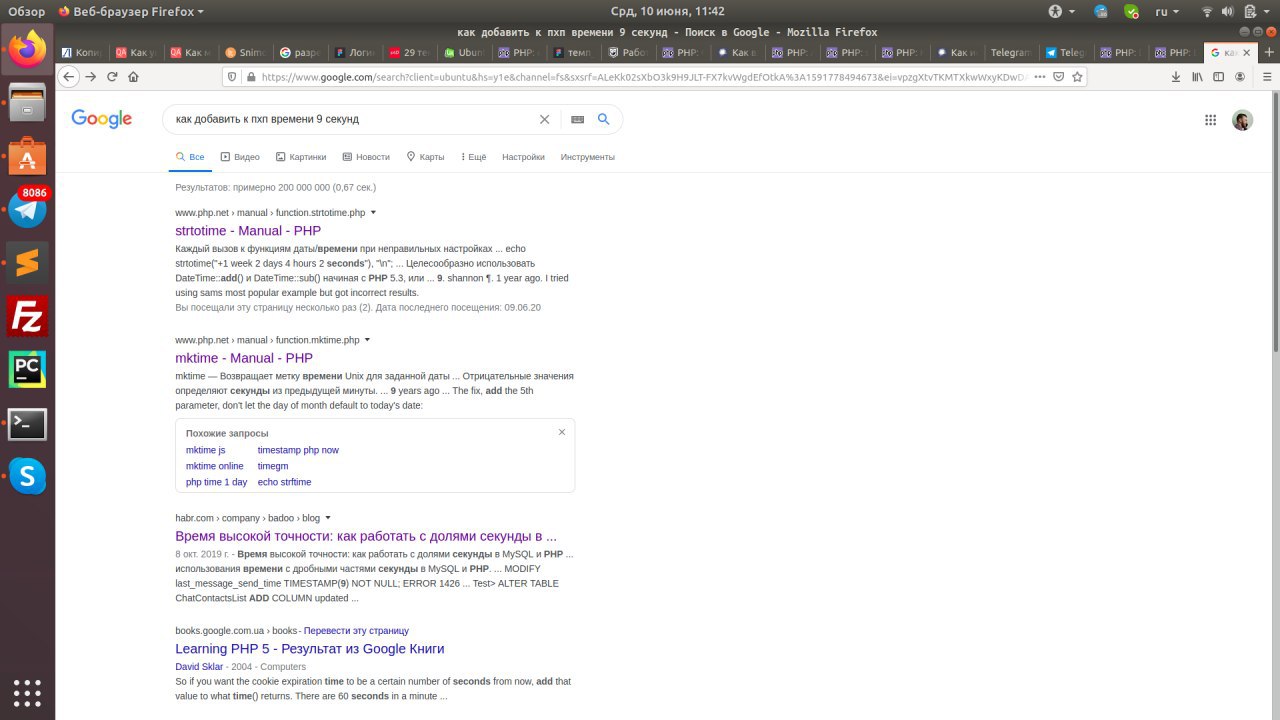This screenshot has width=1280, height=720.
Task: Select the Все results tab
Action: (190, 157)
